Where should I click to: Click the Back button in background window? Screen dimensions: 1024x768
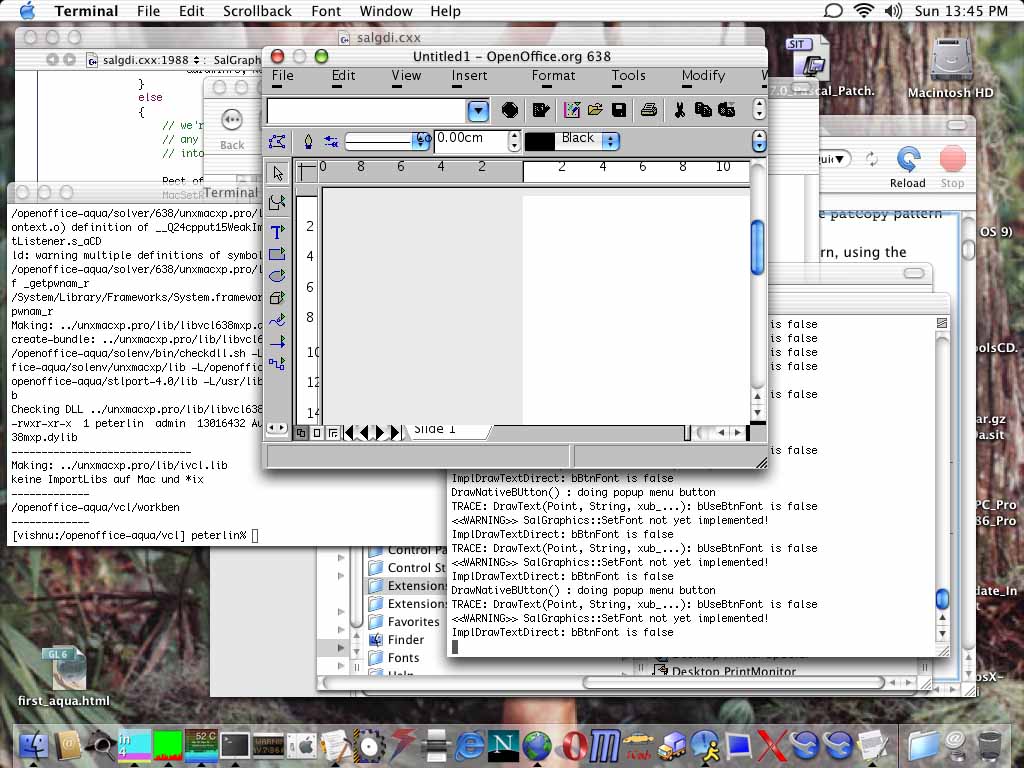pos(232,130)
